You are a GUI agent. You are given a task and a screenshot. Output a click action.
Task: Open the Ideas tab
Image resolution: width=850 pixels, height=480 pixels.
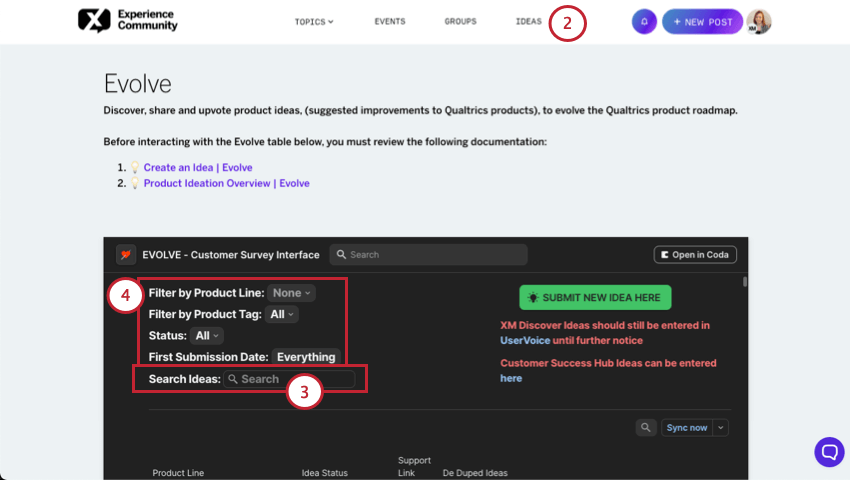click(x=528, y=21)
